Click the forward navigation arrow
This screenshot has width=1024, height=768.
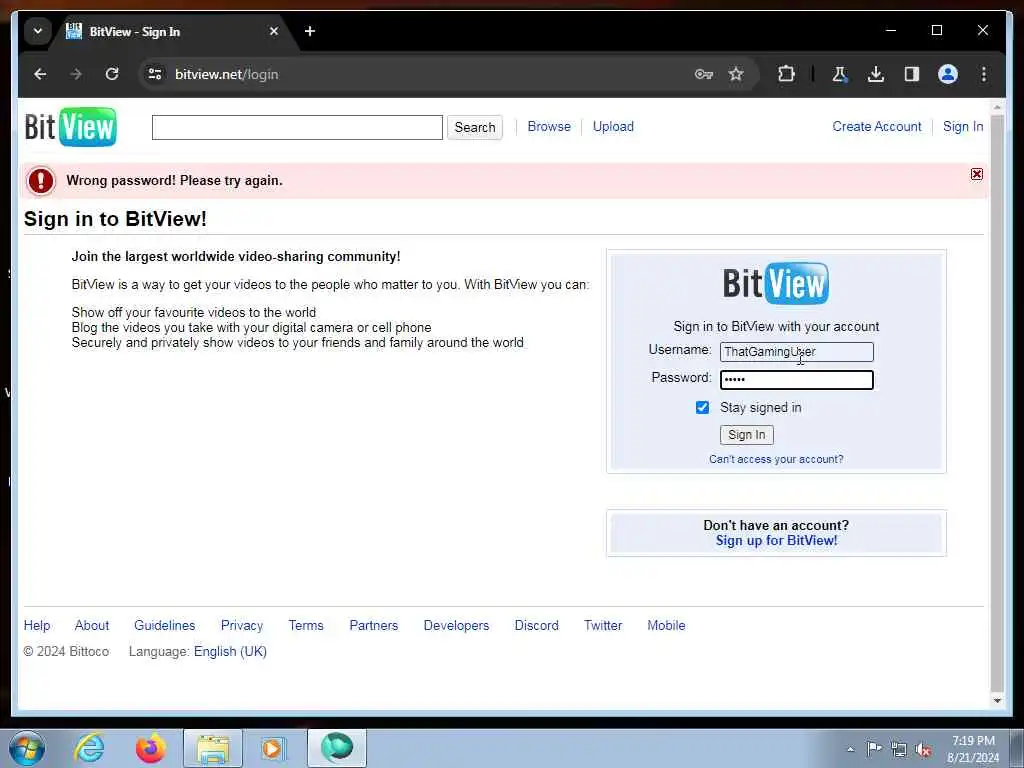tap(76, 74)
